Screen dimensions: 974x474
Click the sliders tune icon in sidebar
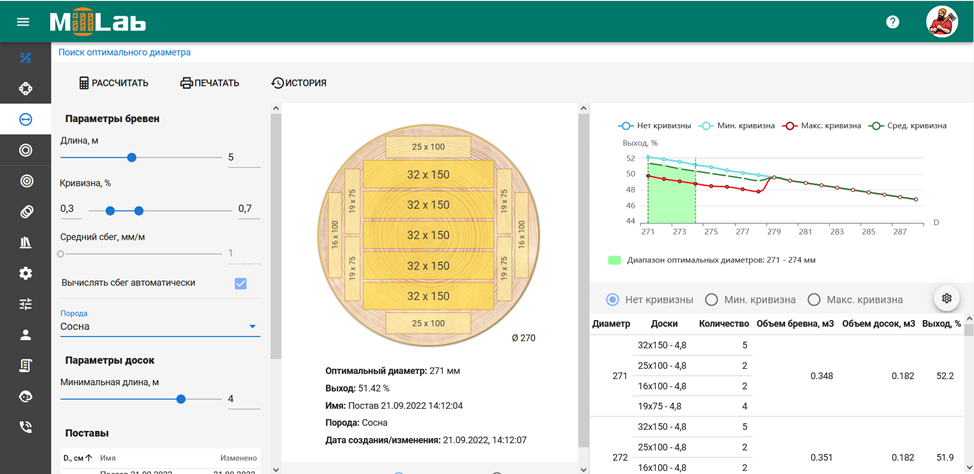point(25,304)
